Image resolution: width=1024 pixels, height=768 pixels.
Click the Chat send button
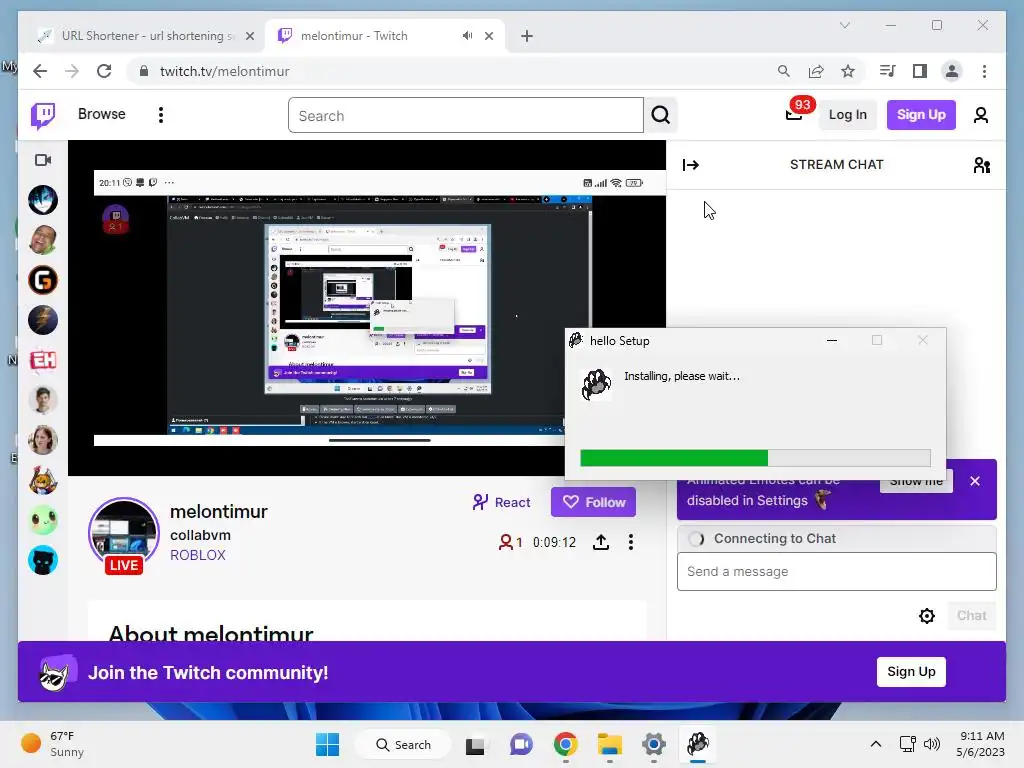(971, 616)
